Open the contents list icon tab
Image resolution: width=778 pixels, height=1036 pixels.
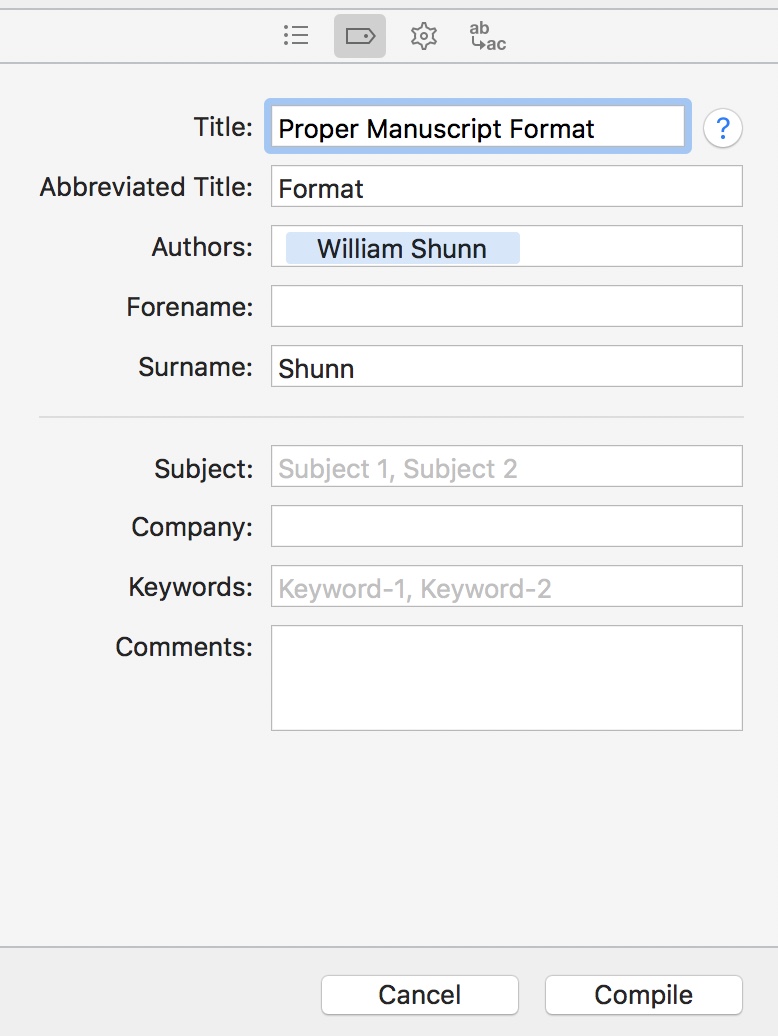pyautogui.click(x=296, y=35)
